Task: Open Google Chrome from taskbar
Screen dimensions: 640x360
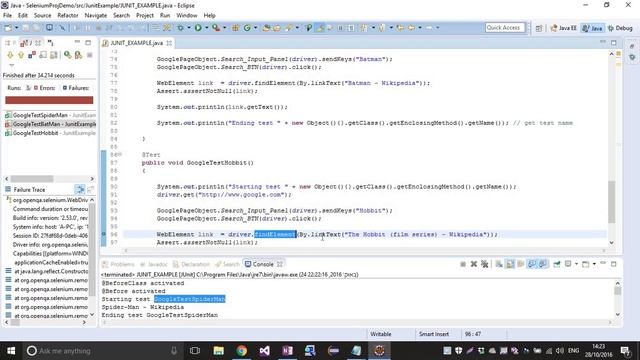Action: pos(241,351)
